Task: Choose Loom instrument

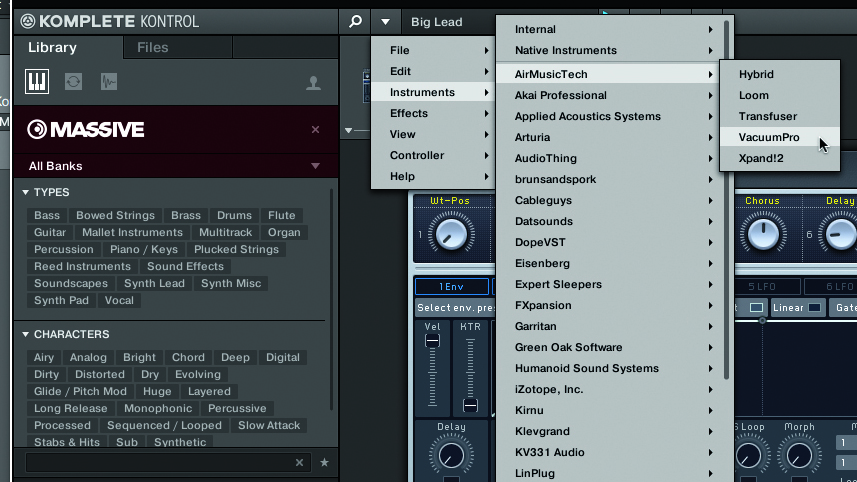Action: point(780,95)
